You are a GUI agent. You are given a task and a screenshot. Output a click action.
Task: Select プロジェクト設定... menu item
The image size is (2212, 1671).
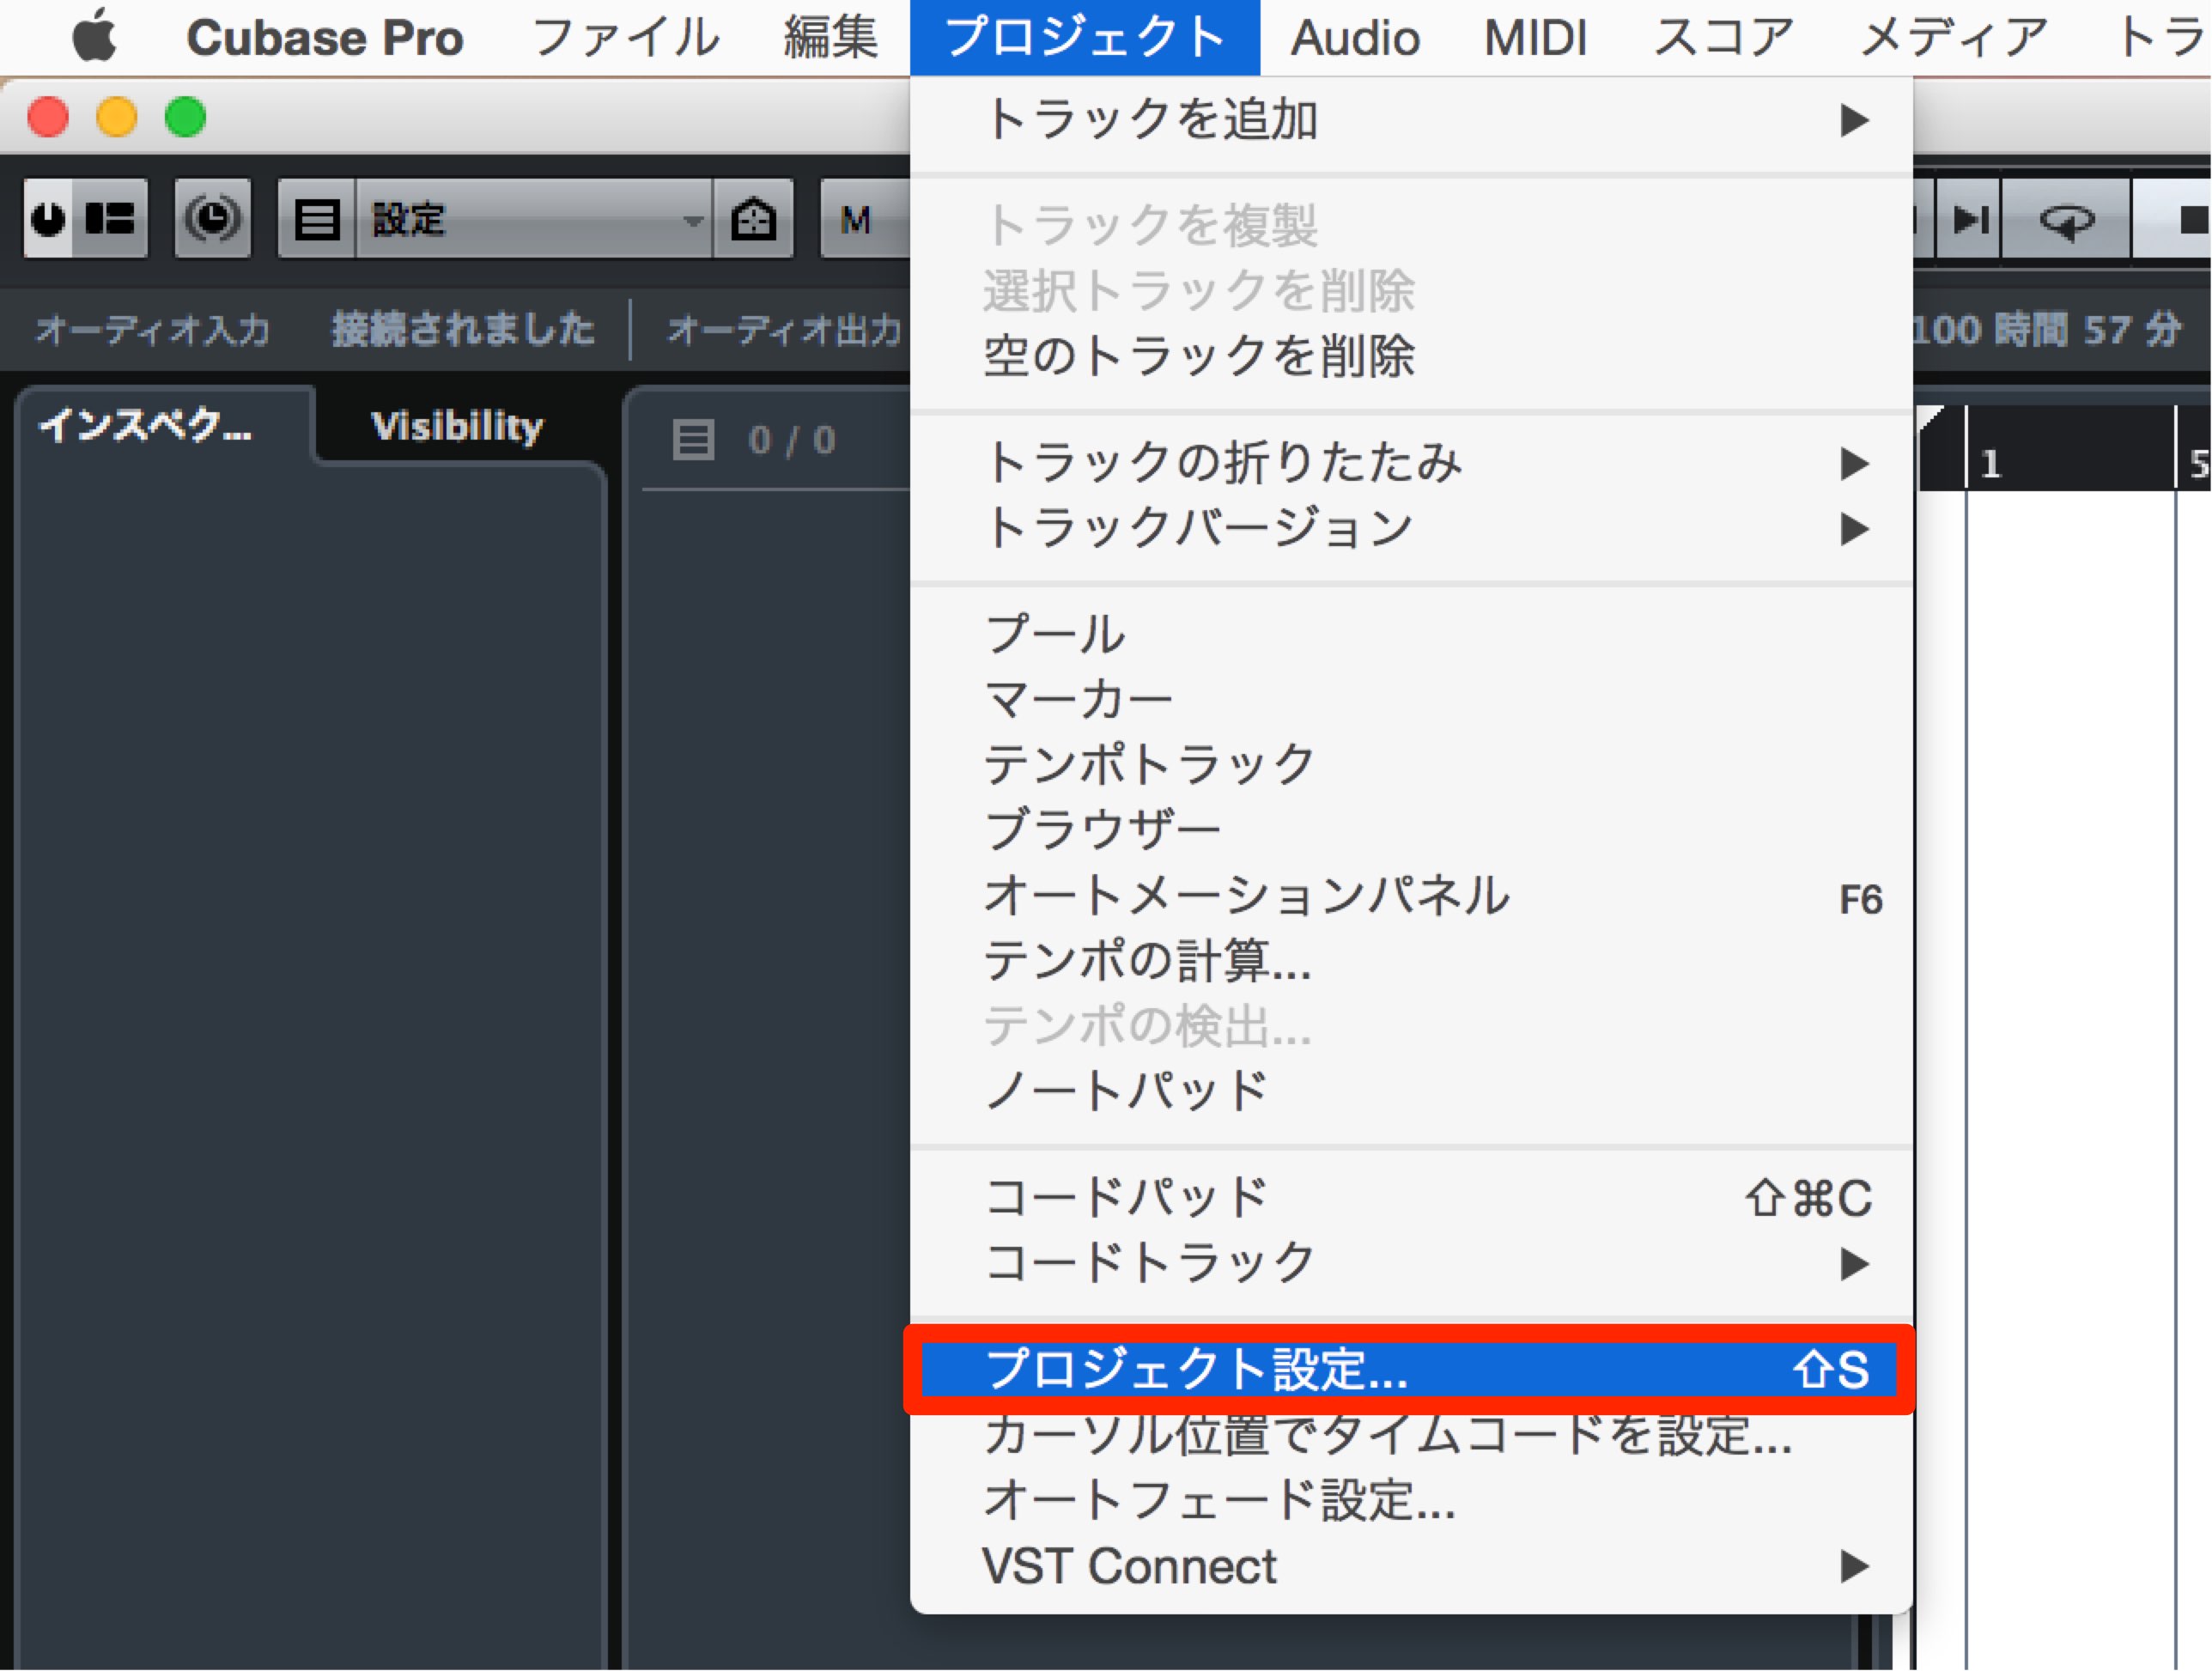pyautogui.click(x=1409, y=1370)
